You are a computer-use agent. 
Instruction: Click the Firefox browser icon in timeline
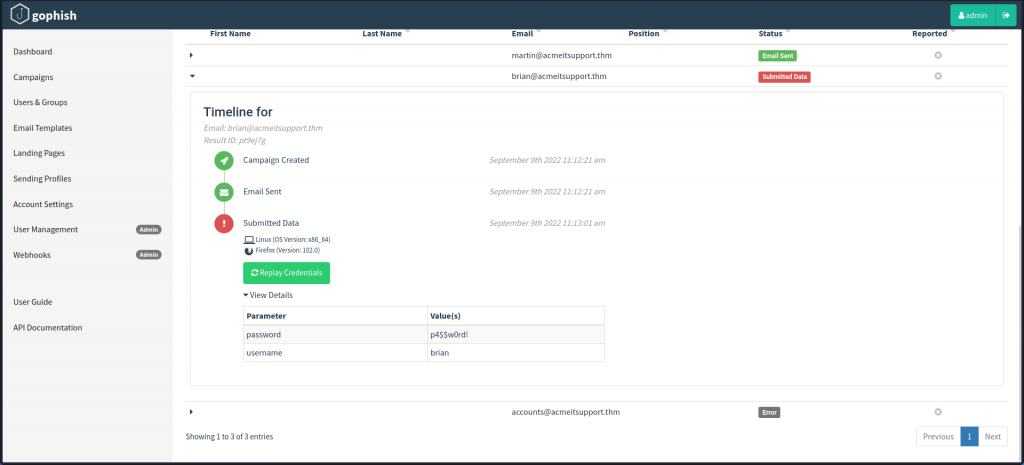click(x=249, y=251)
